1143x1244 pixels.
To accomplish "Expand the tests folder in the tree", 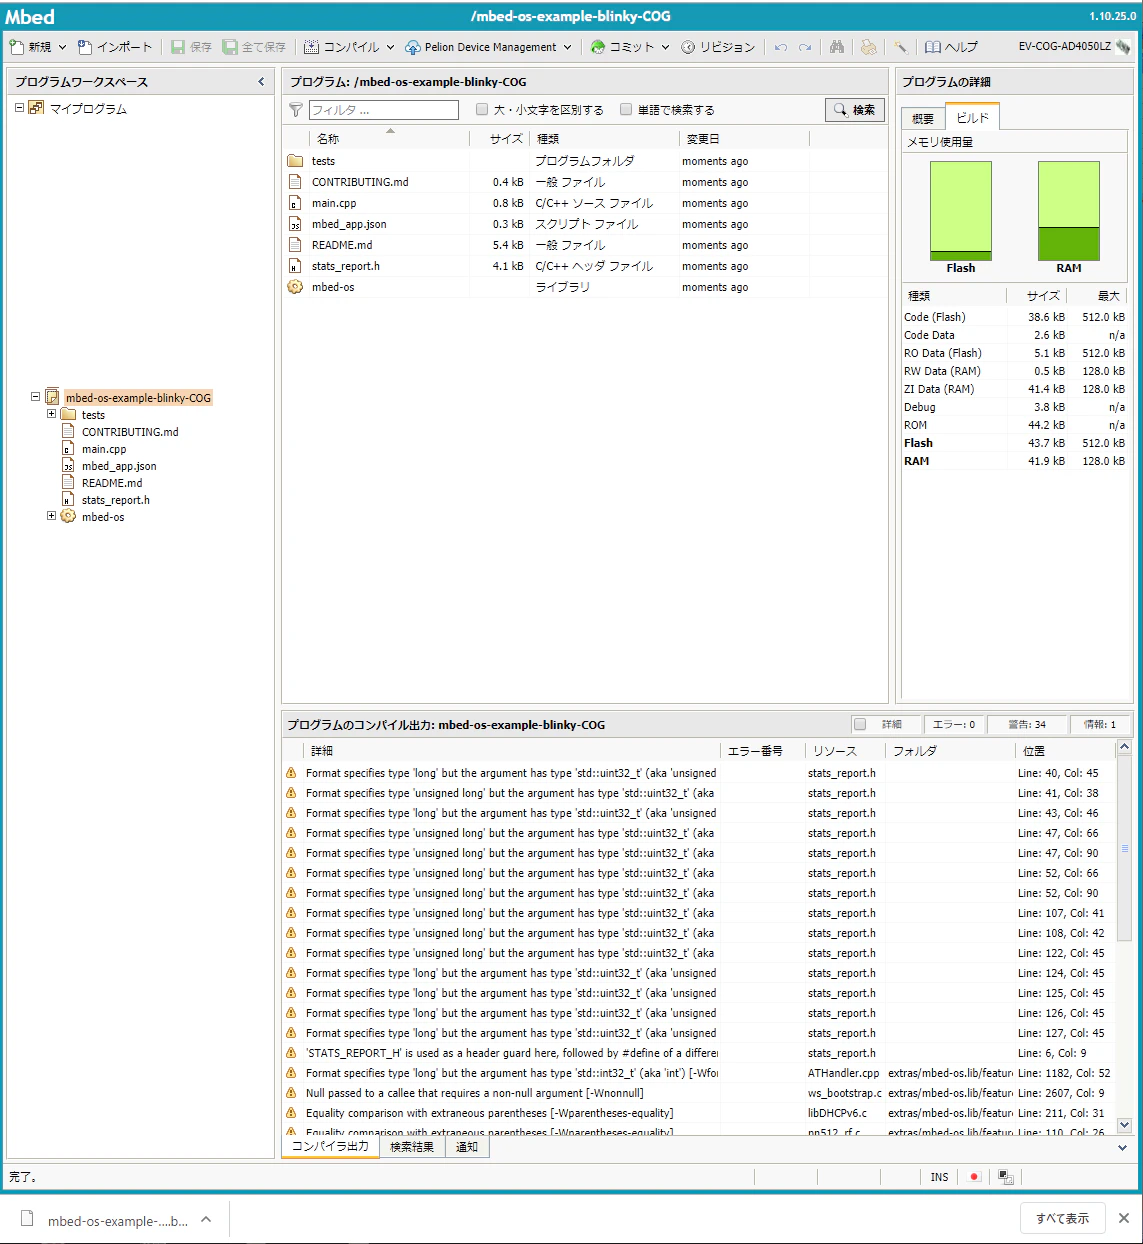I will (x=51, y=414).
